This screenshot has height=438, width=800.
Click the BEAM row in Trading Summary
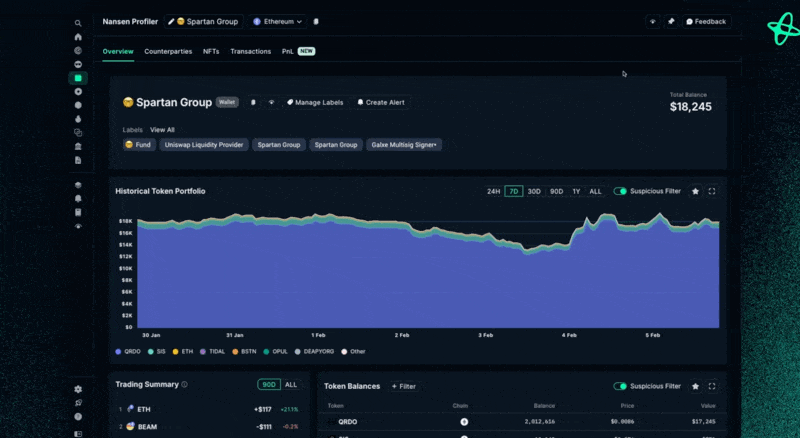pos(209,427)
